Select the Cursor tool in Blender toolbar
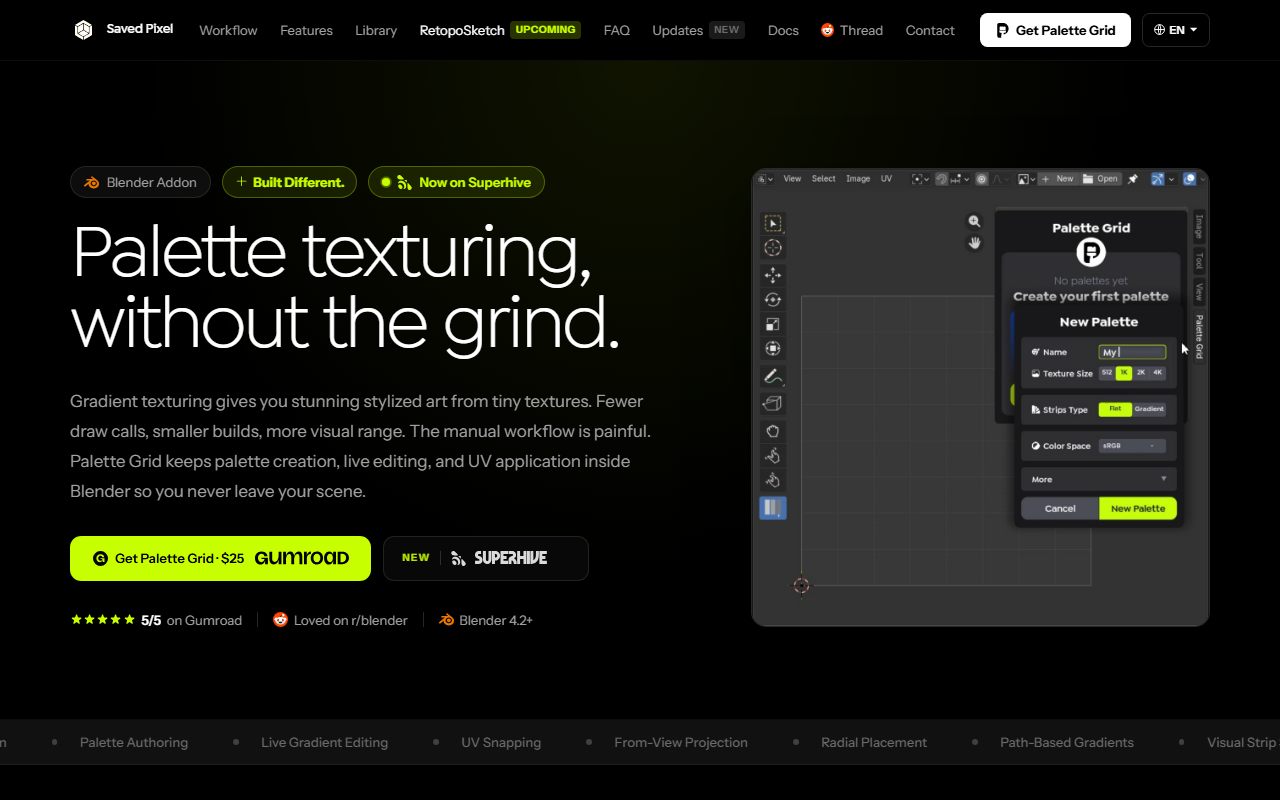Screen dimensions: 1280x800 click(x=773, y=247)
